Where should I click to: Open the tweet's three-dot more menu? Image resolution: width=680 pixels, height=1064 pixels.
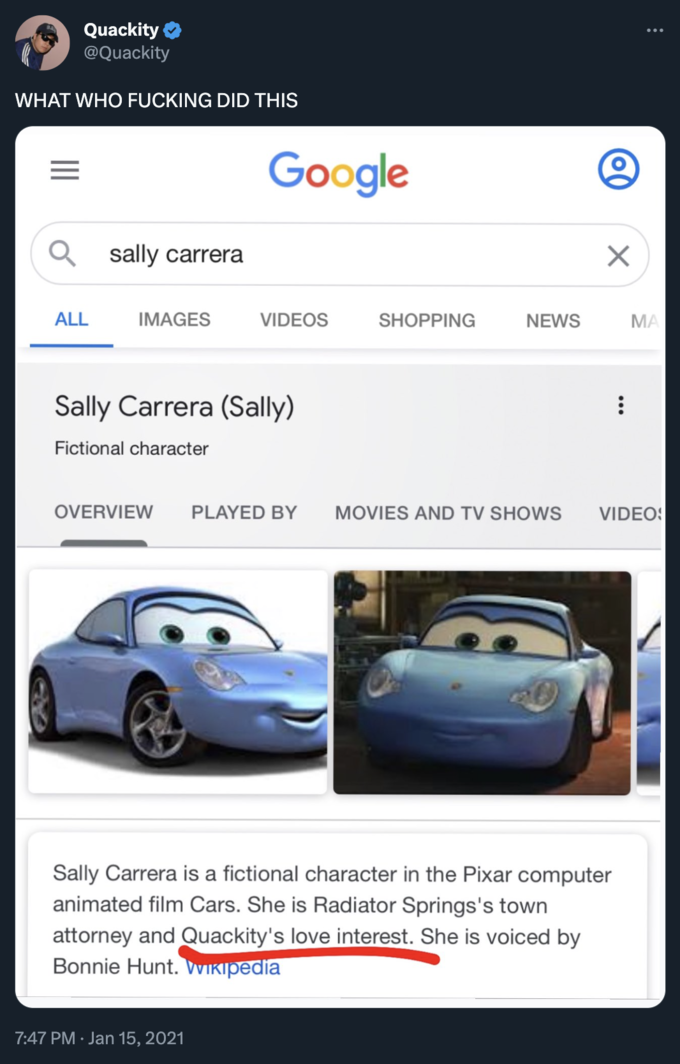[654, 31]
